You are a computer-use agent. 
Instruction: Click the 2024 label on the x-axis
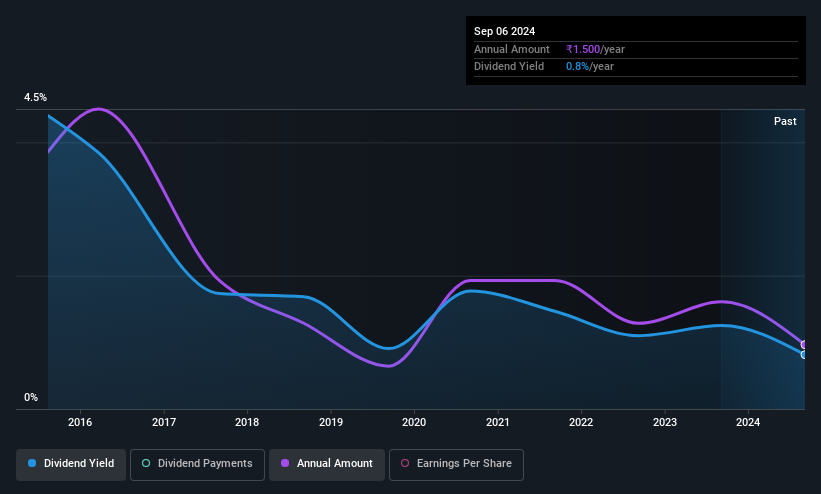[747, 423]
